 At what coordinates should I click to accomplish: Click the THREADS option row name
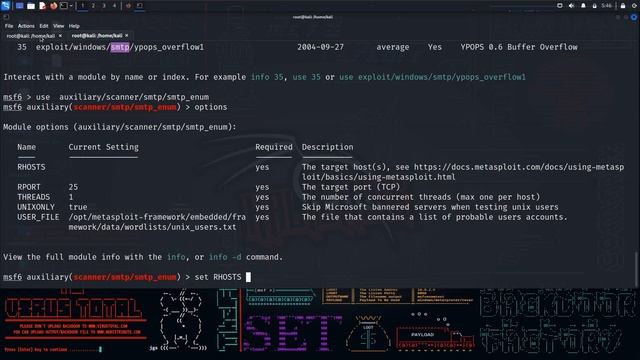[x=33, y=197]
